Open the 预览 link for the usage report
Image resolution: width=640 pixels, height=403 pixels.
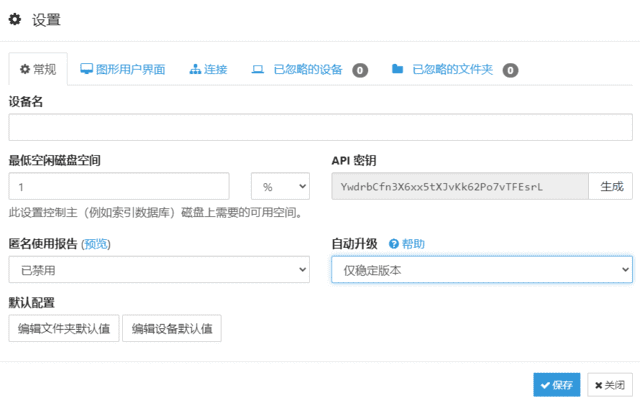pyautogui.click(x=96, y=244)
